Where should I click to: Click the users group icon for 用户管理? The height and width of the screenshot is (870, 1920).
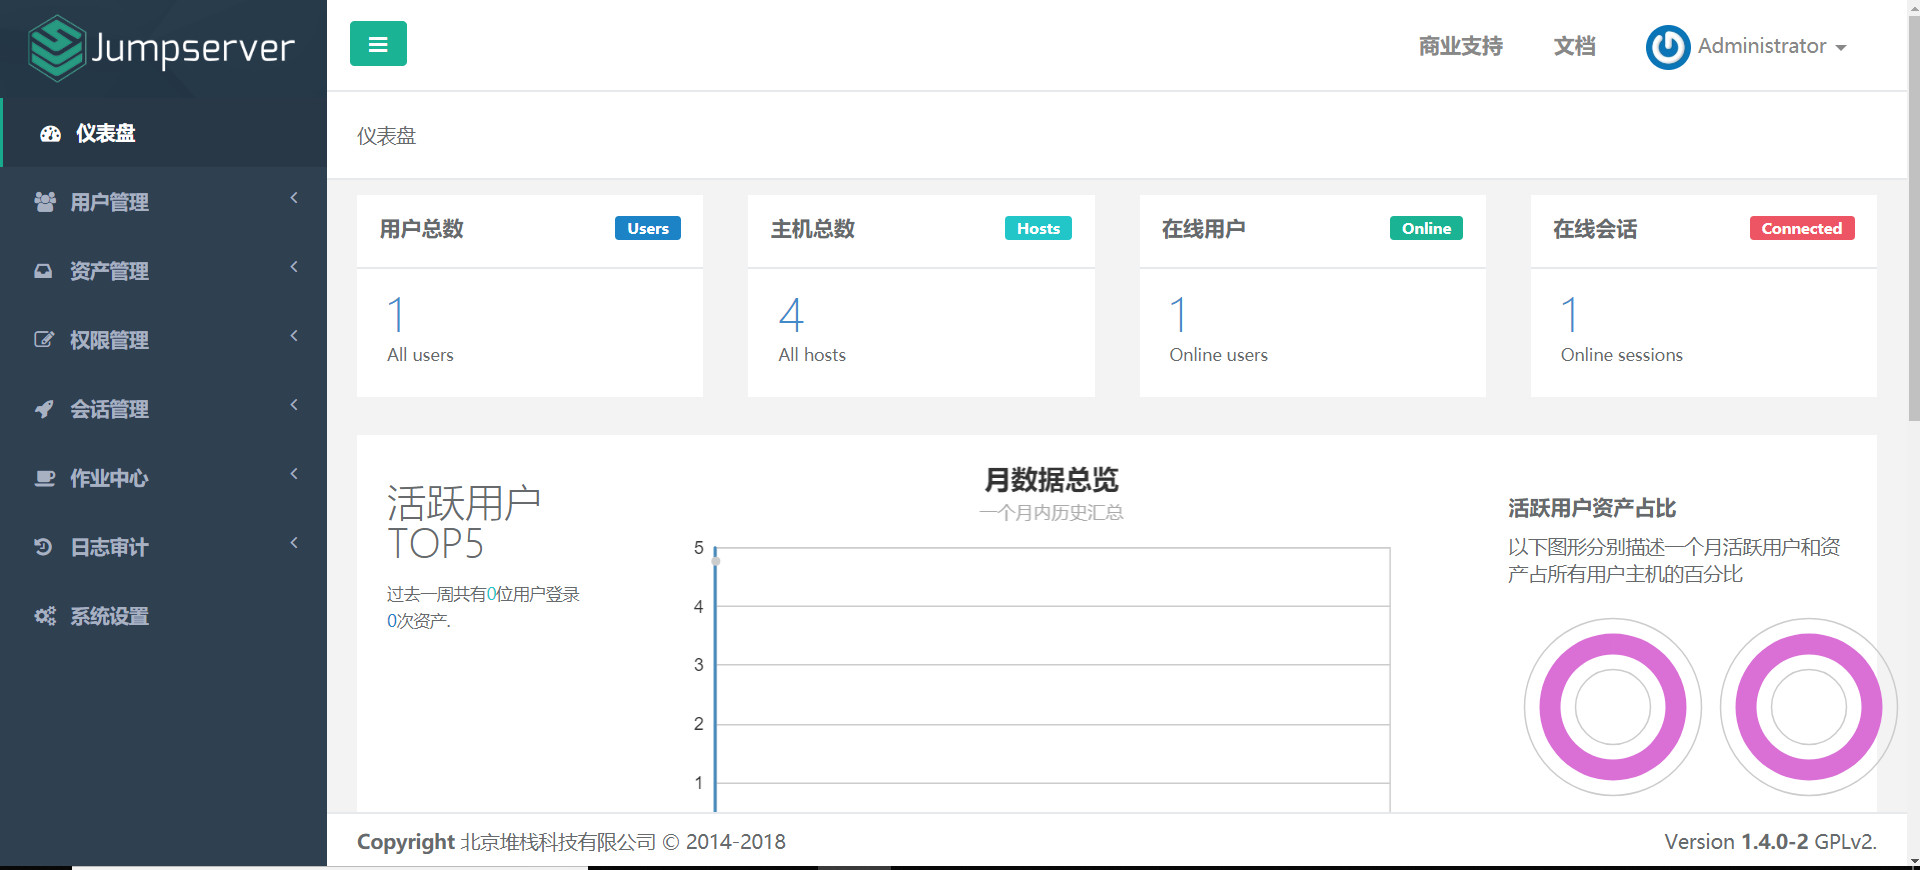(45, 202)
